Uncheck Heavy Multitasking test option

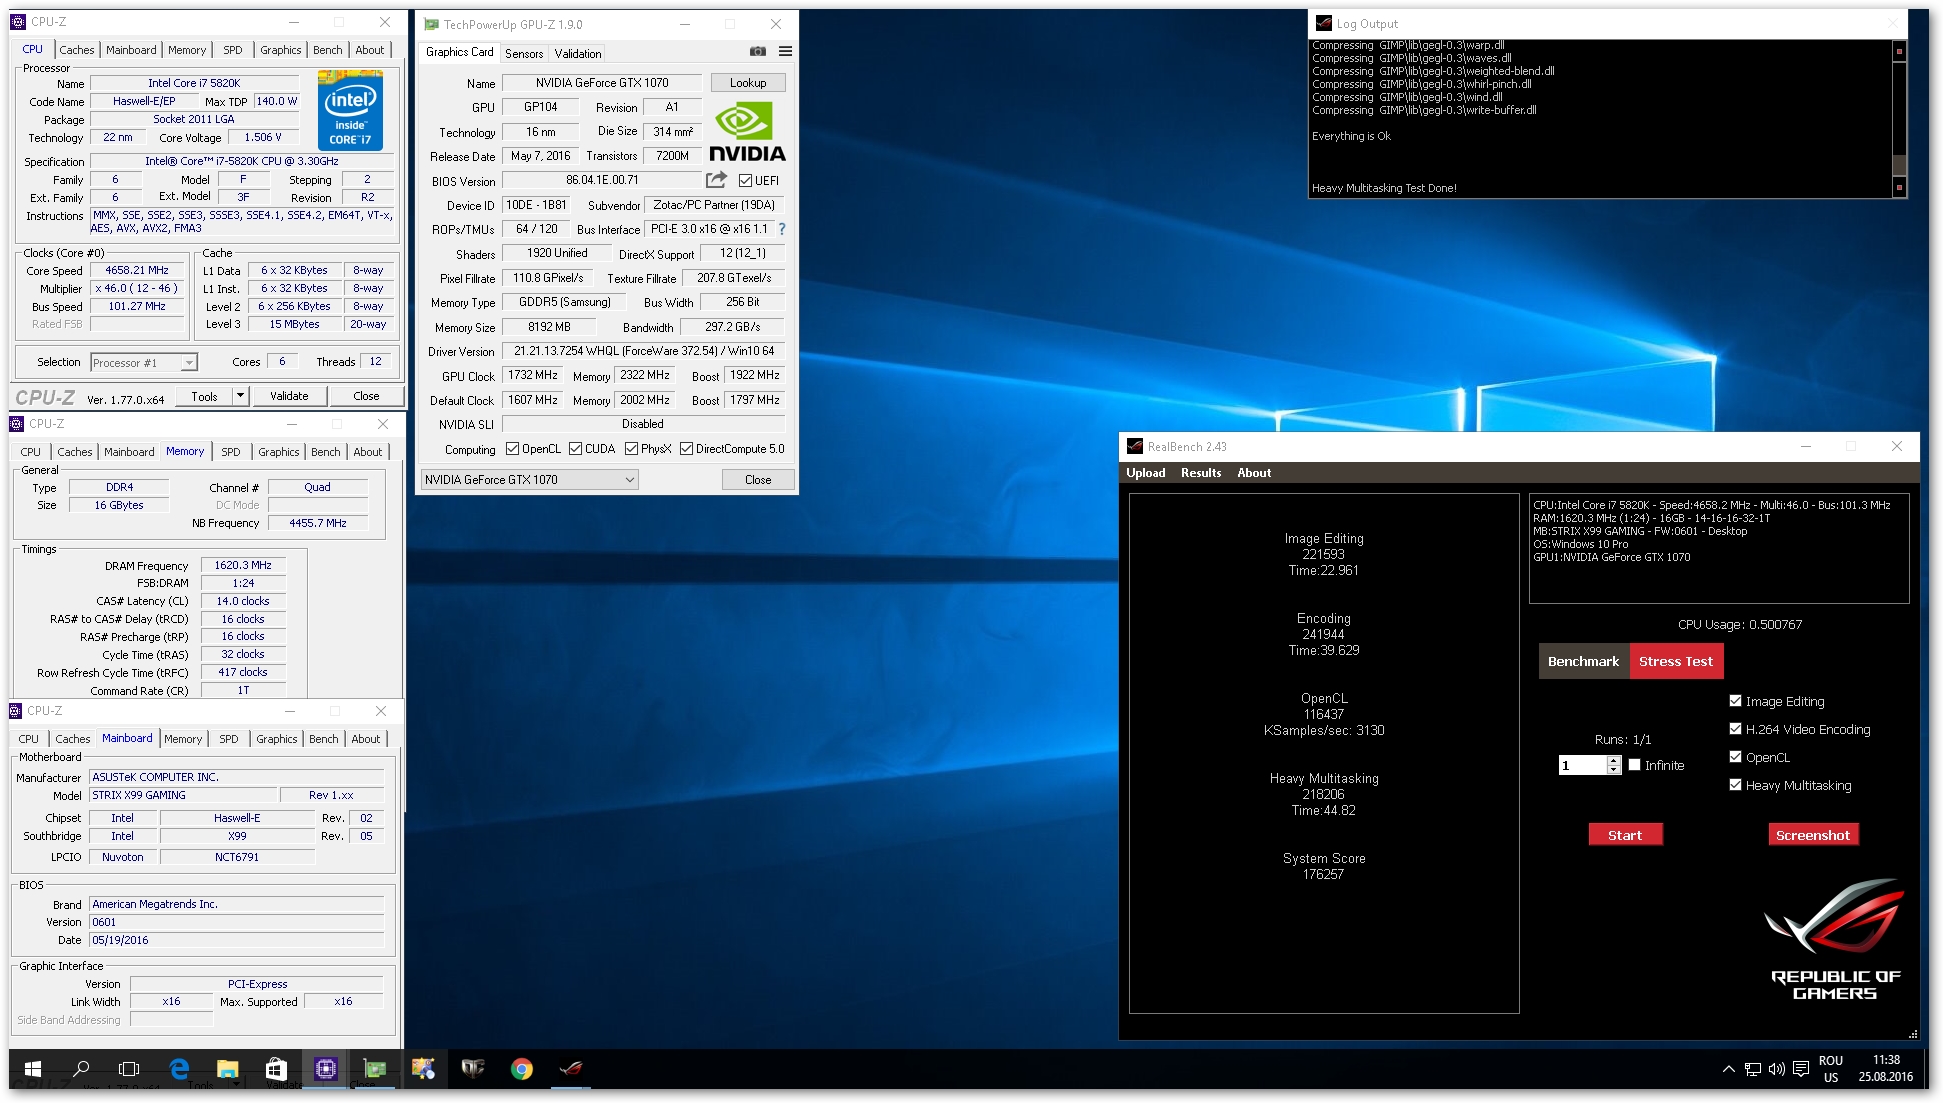1735,785
